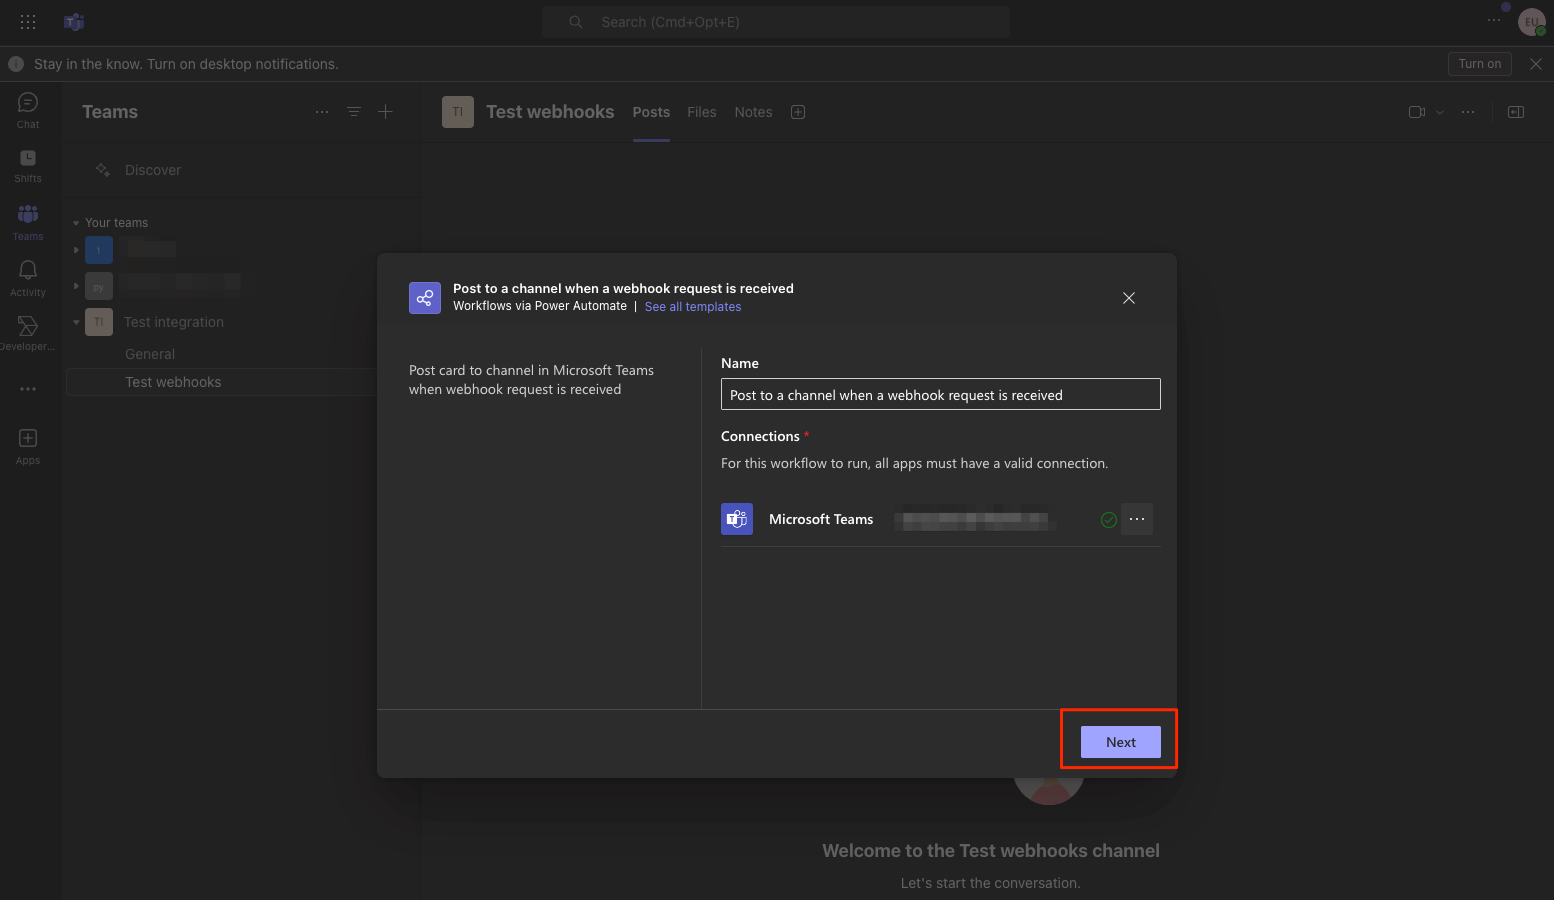Click the open channel details pane icon

click(x=1516, y=112)
